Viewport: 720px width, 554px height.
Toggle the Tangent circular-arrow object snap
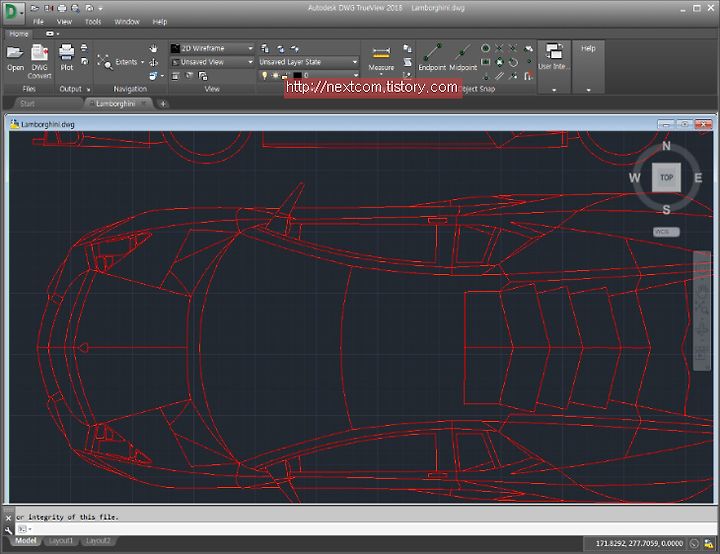[x=514, y=62]
